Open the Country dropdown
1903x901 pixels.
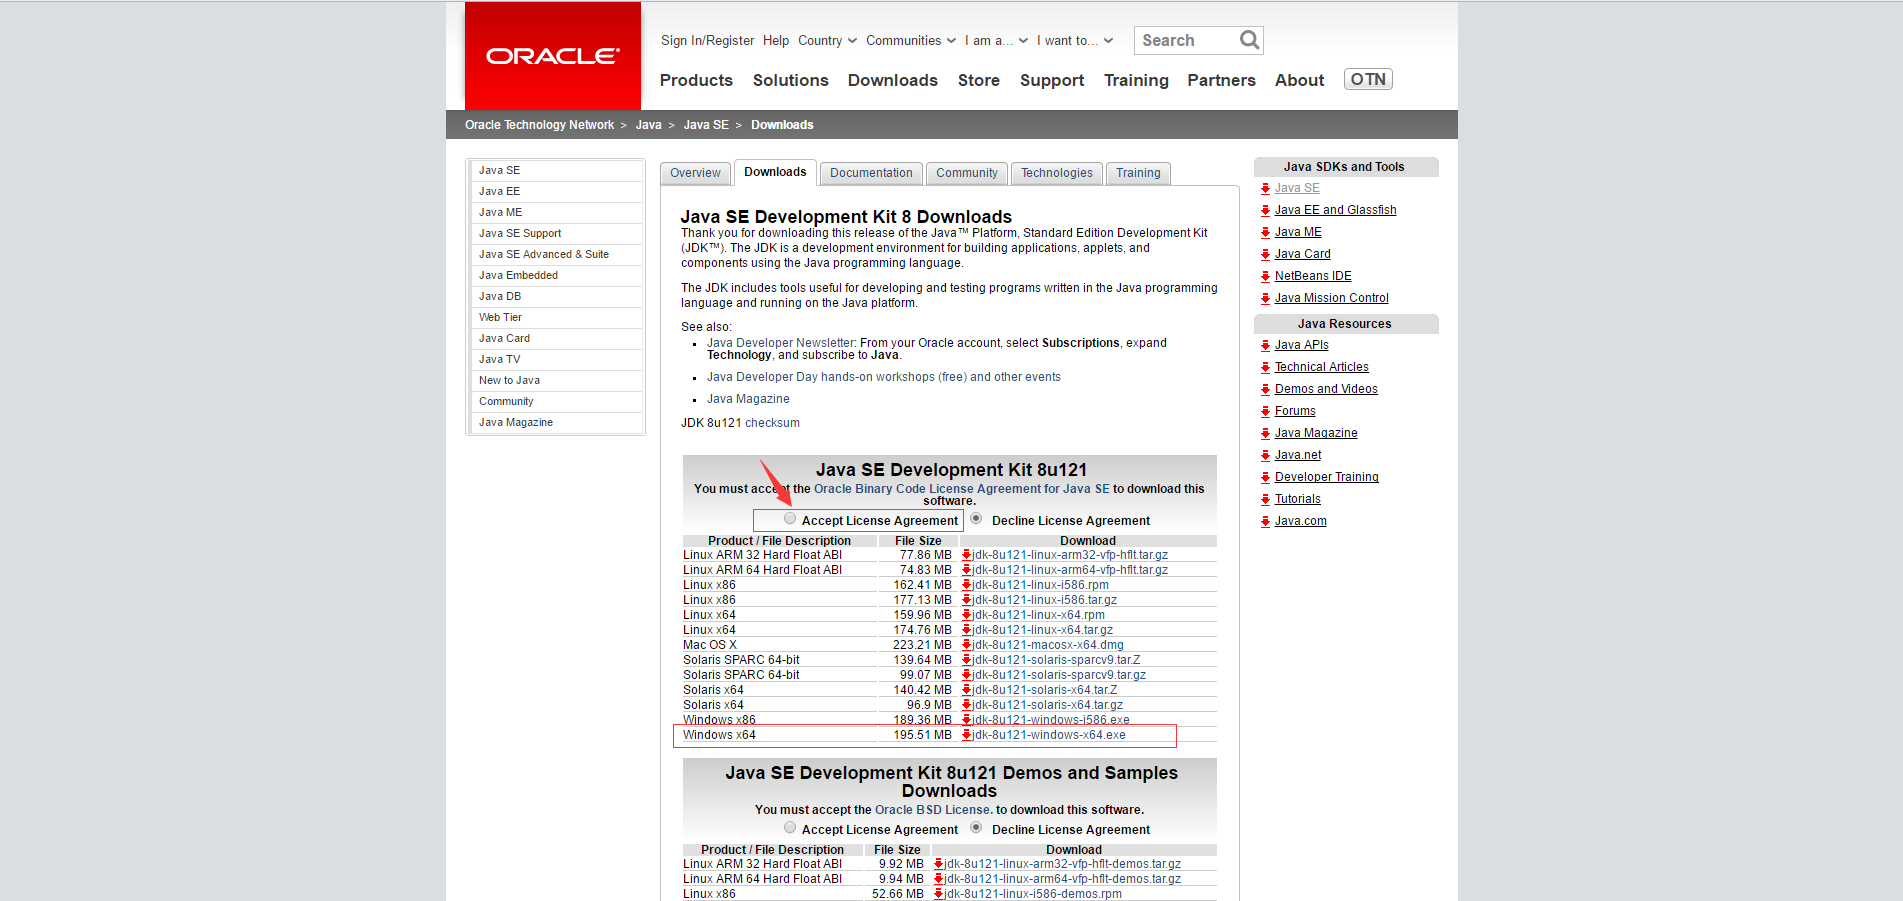pos(827,41)
